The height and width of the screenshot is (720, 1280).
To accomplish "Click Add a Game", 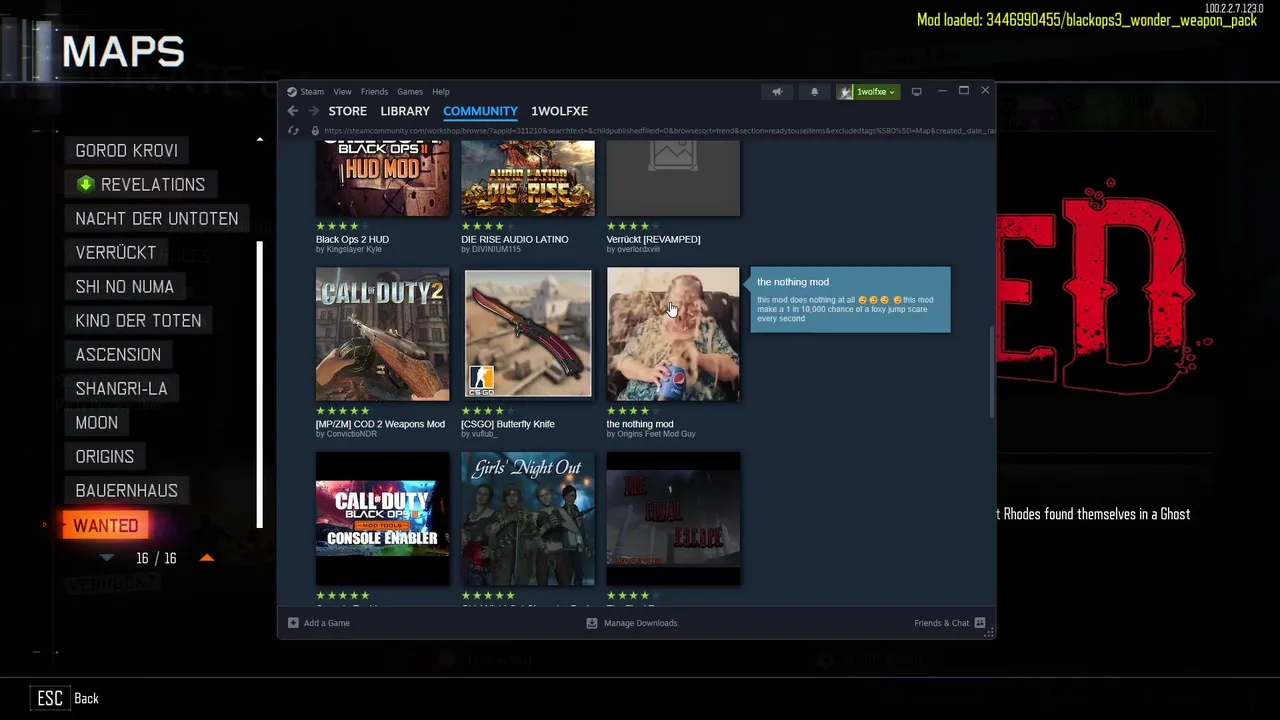I will click(326, 623).
